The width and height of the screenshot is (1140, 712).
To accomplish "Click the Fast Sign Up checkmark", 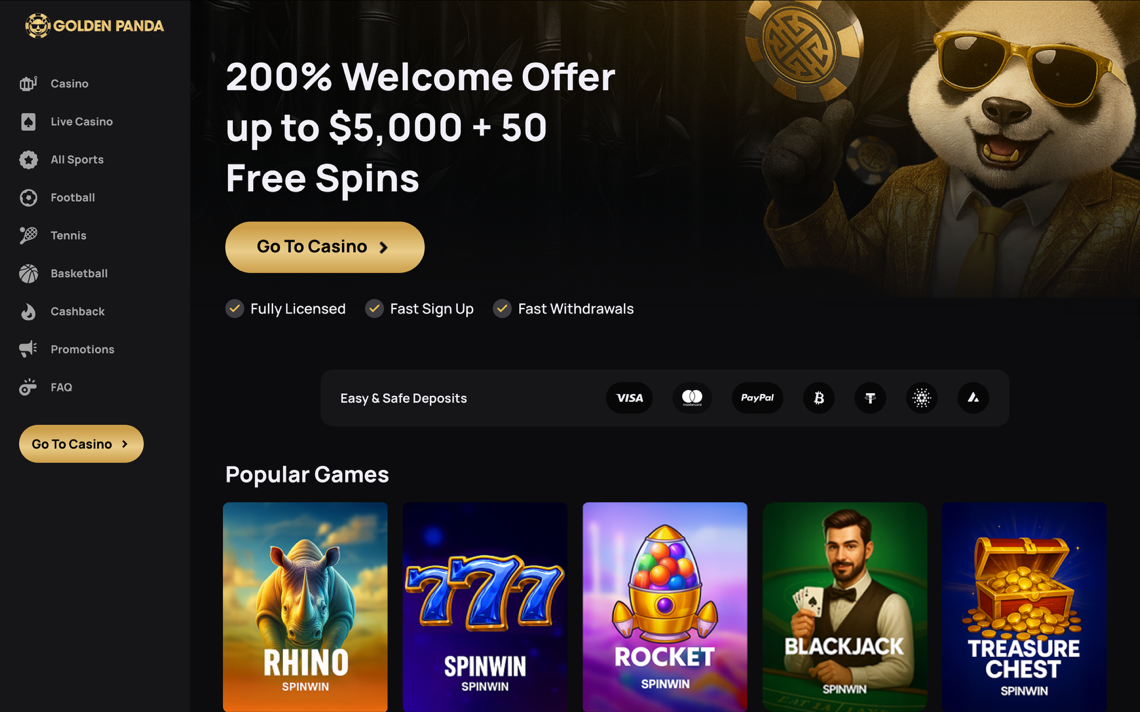I will click(x=374, y=308).
